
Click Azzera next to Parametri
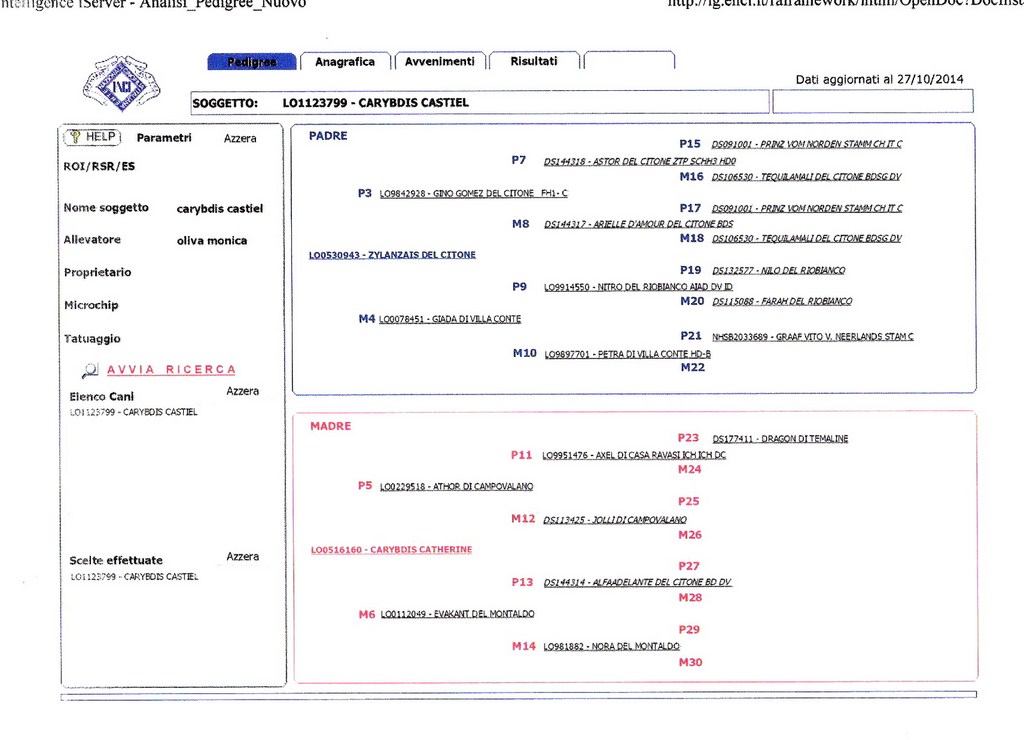click(x=240, y=138)
